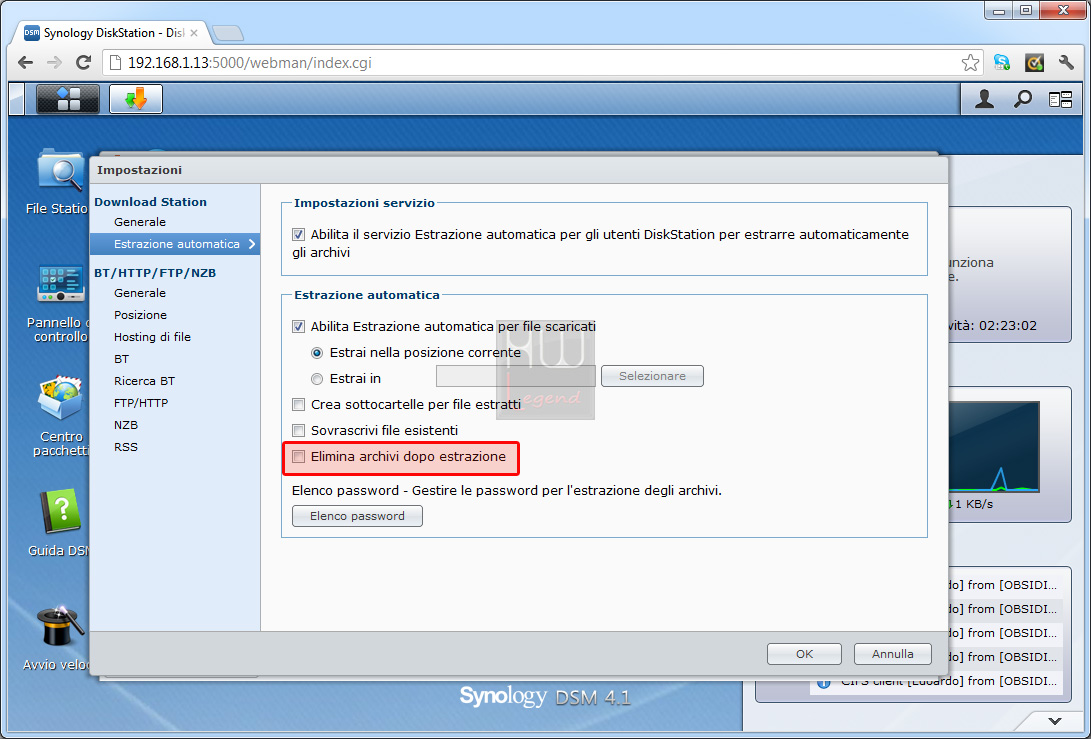Open the user account options icon
Image resolution: width=1091 pixels, height=739 pixels.
tap(984, 100)
